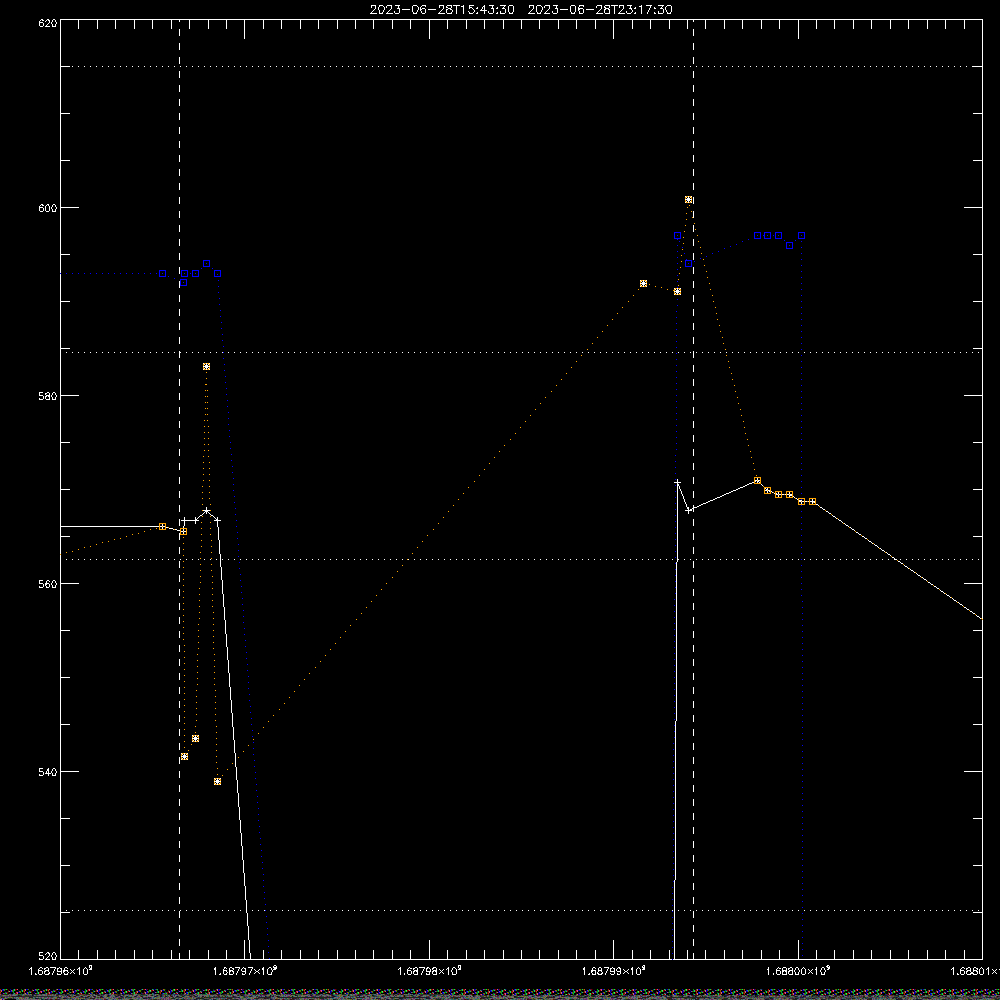Select the 580 label on the y-axis

tap(48, 396)
